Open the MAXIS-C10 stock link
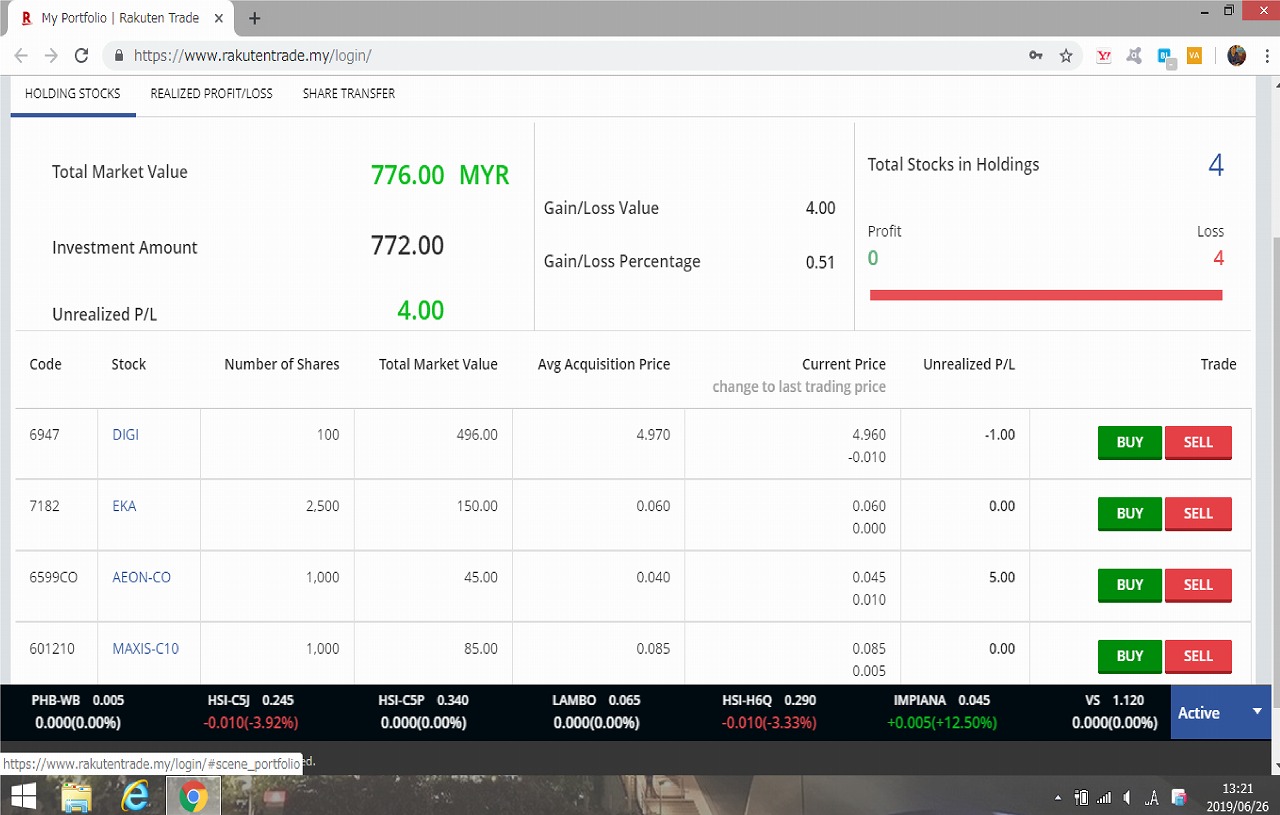1280x815 pixels. tap(145, 648)
